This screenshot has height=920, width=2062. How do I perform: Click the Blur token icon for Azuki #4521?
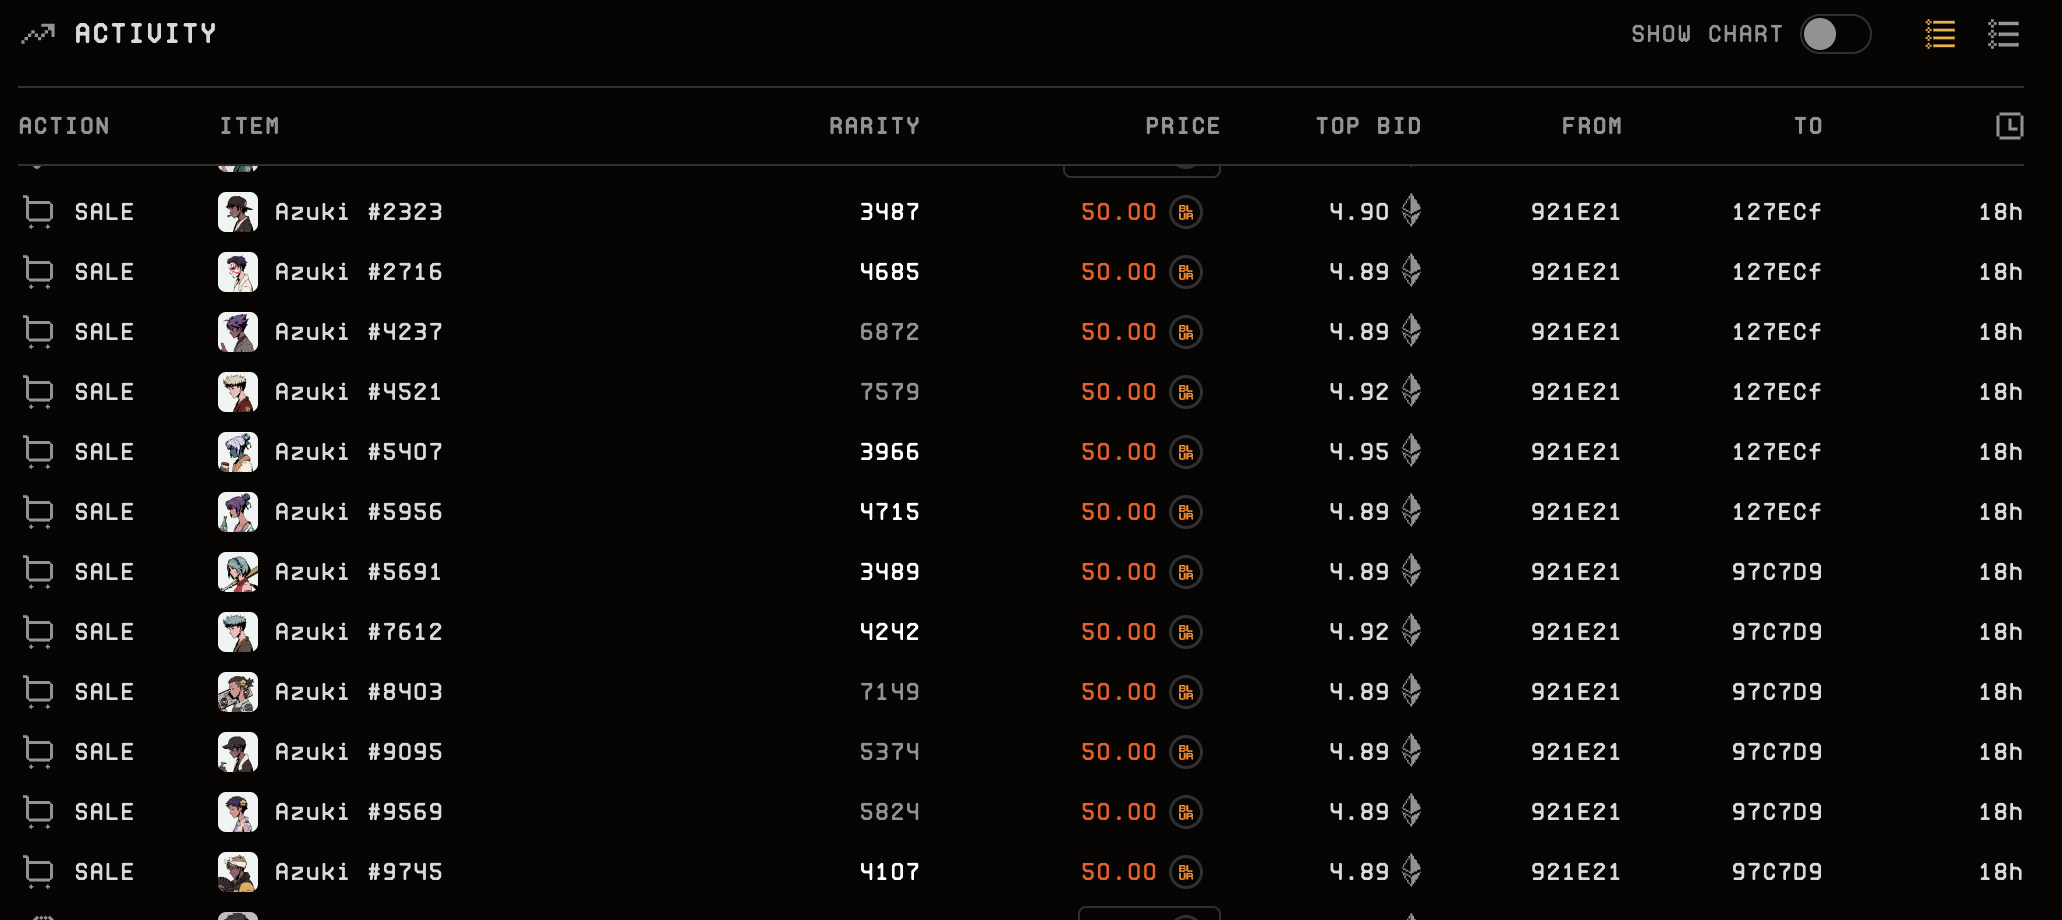coord(1186,392)
